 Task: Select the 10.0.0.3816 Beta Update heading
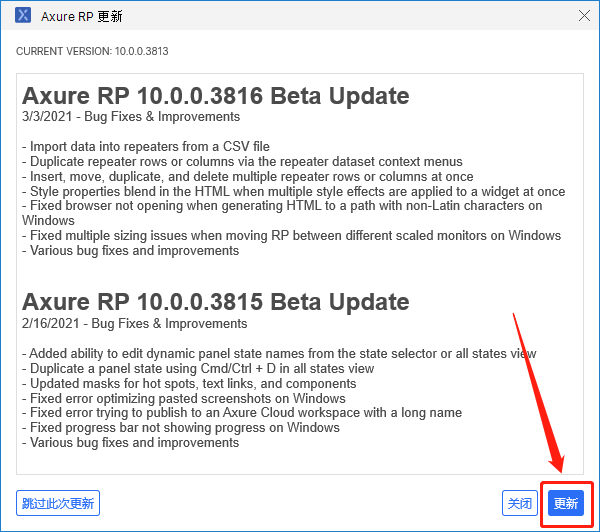215,96
